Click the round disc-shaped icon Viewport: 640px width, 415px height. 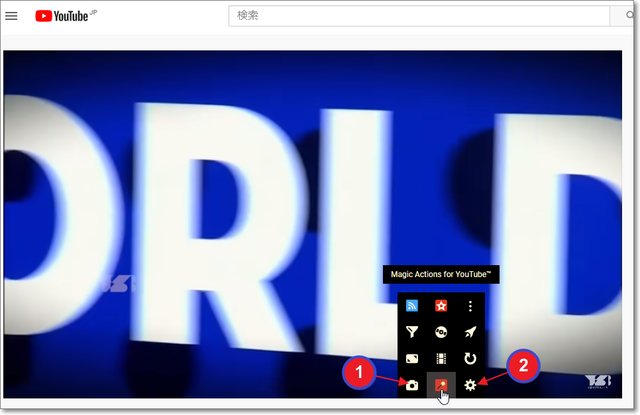[441, 332]
